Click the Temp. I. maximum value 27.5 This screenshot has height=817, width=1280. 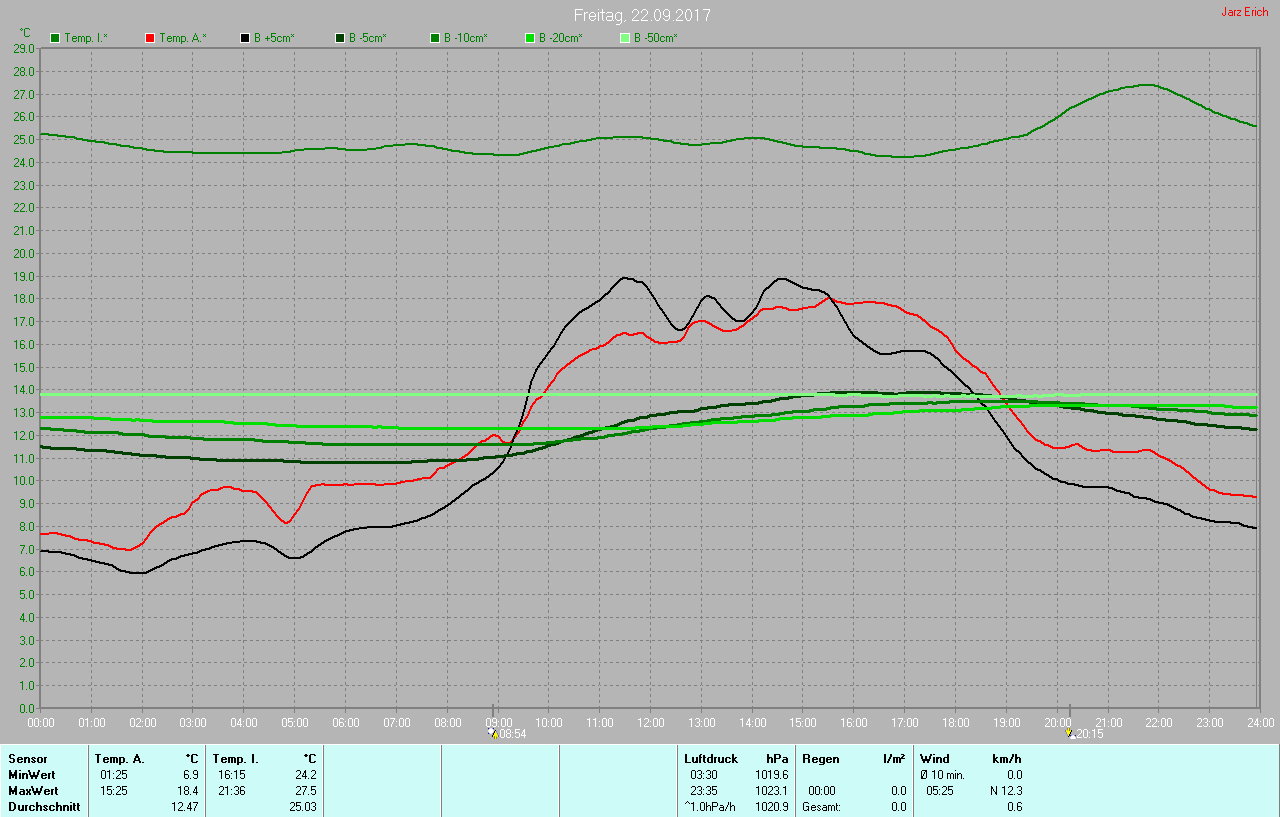pyautogui.click(x=304, y=791)
